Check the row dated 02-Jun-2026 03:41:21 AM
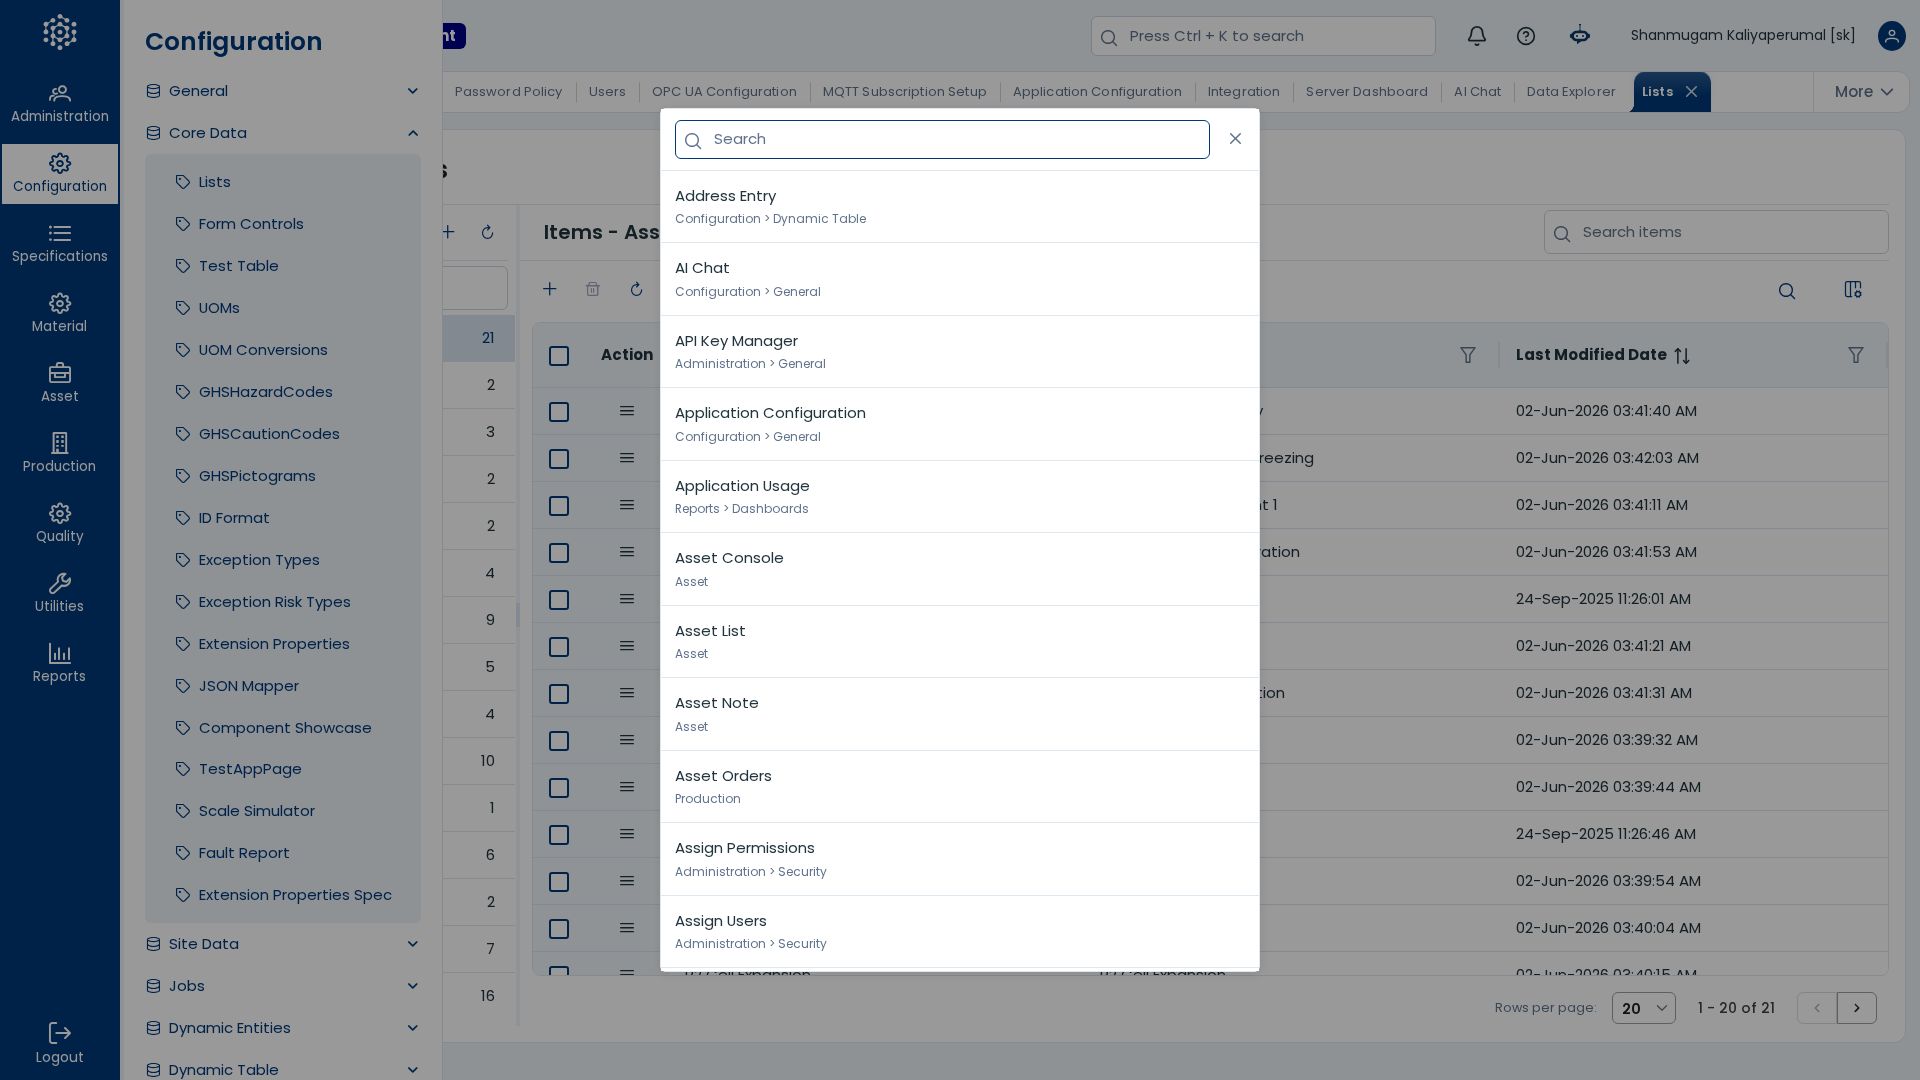This screenshot has width=1920, height=1080. (559, 647)
